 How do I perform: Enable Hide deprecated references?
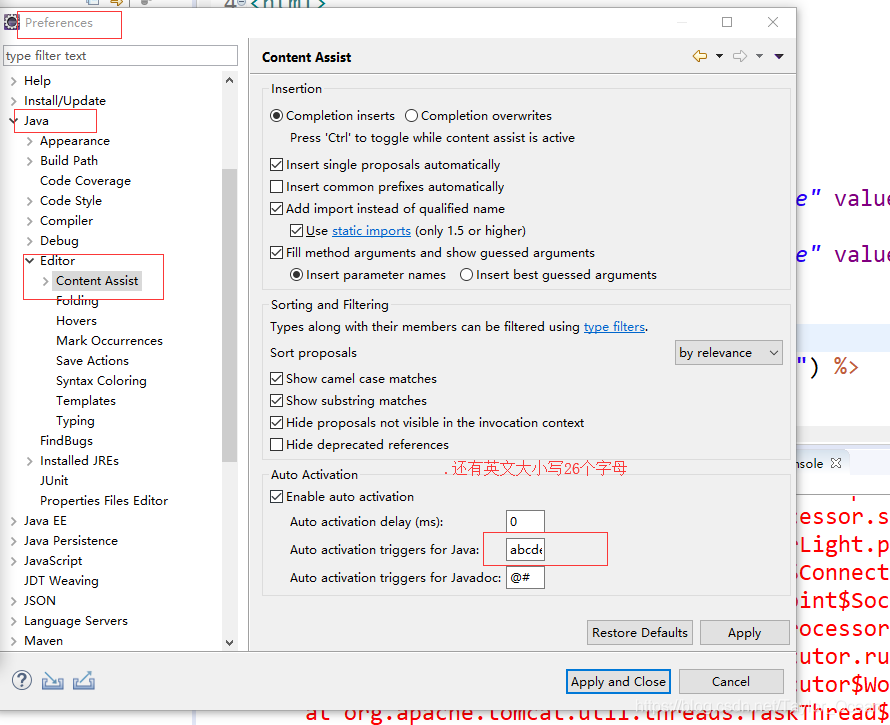coord(275,445)
